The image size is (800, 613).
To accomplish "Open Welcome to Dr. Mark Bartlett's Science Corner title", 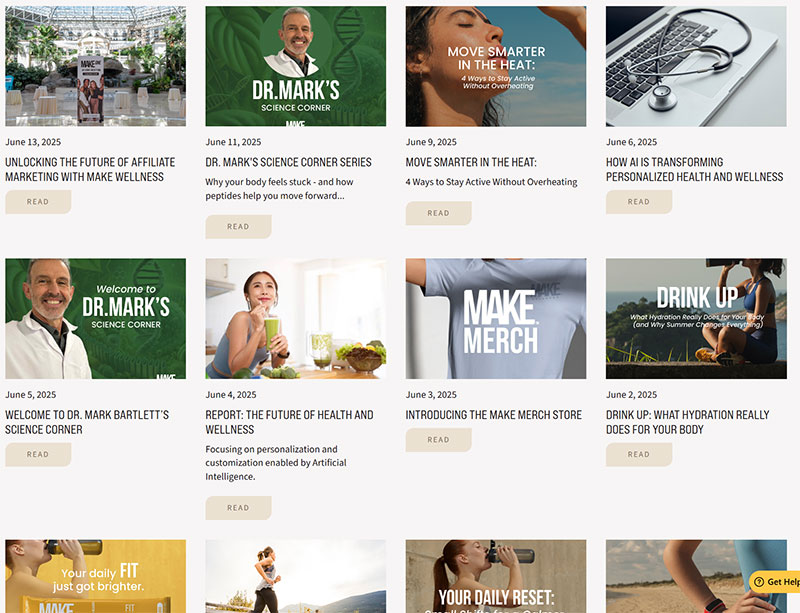I will coord(87,422).
